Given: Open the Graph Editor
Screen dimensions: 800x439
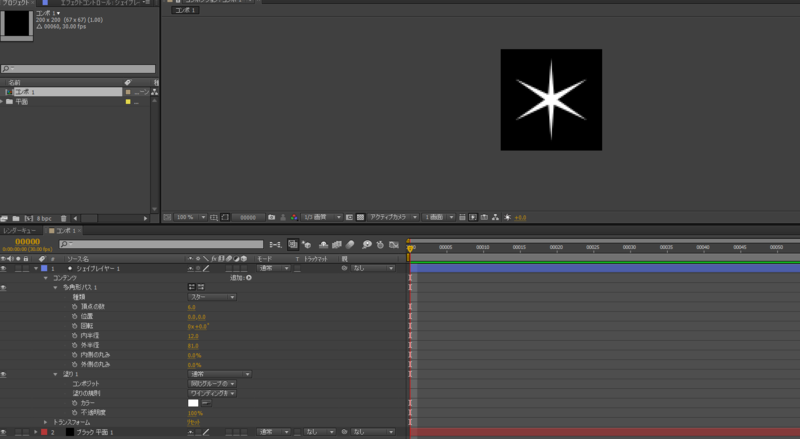Looking at the screenshot, I should pos(394,245).
